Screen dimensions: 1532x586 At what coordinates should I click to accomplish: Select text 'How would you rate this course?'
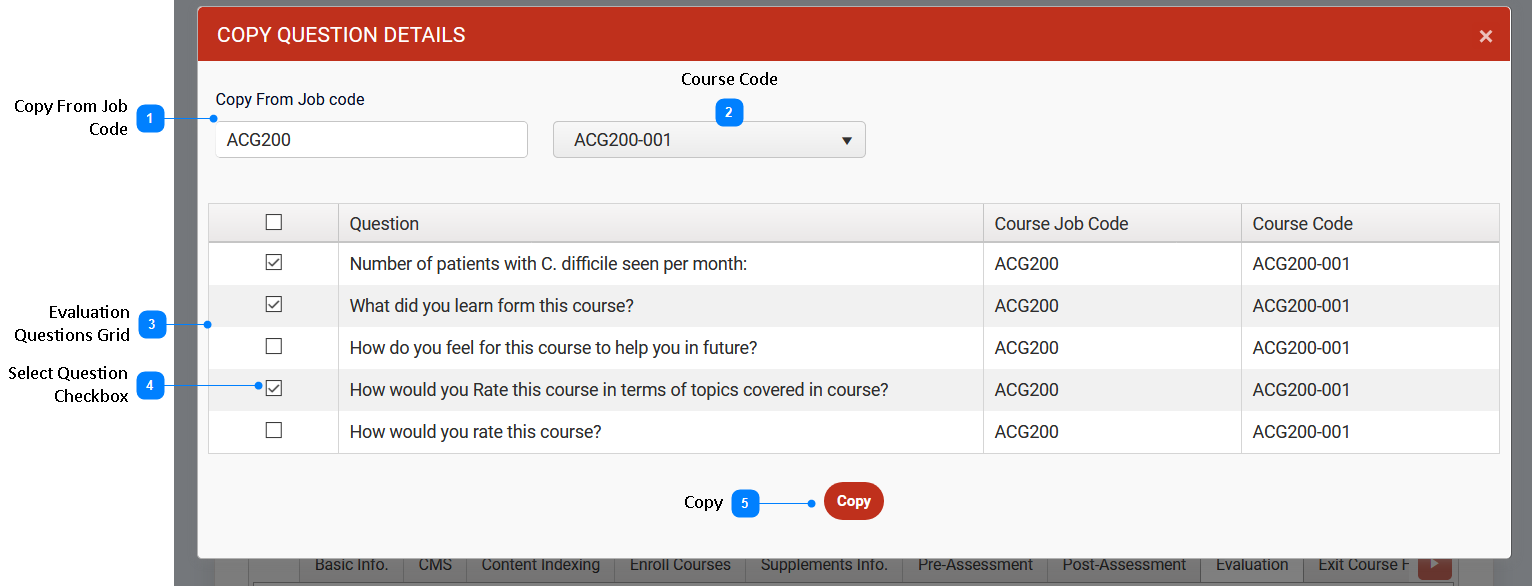tap(475, 432)
